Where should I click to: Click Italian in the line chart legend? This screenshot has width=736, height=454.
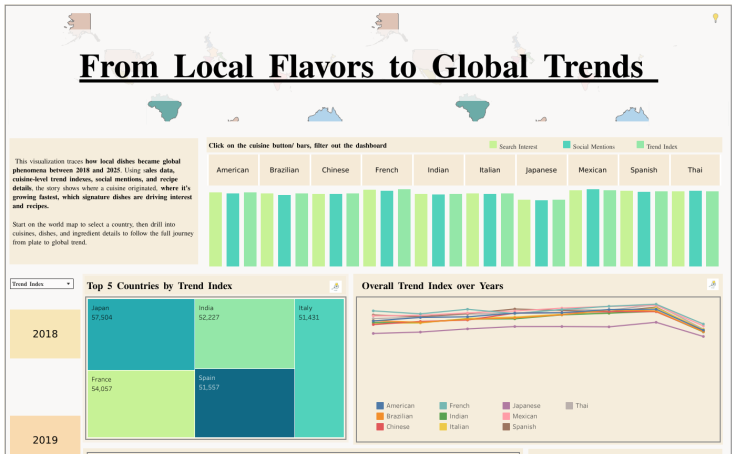454,427
